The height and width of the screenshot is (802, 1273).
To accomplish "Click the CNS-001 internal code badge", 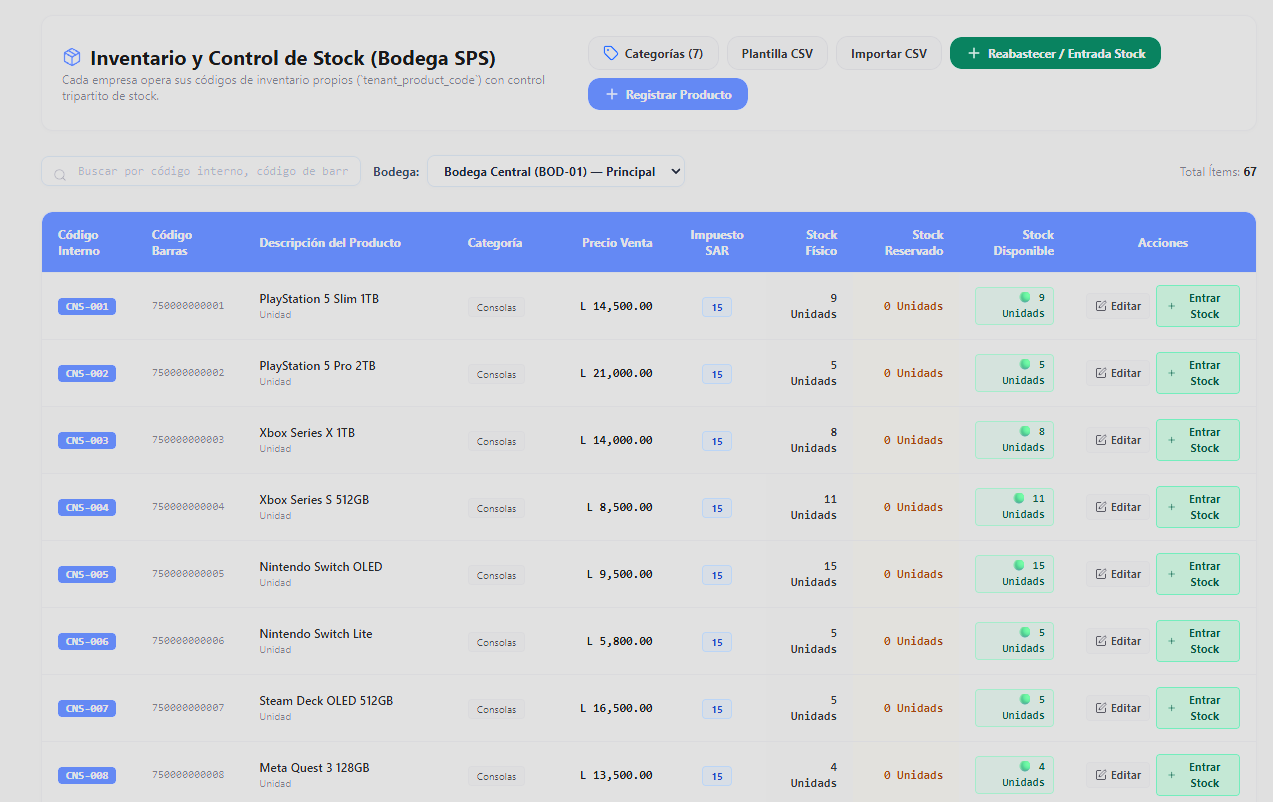I will tap(87, 306).
